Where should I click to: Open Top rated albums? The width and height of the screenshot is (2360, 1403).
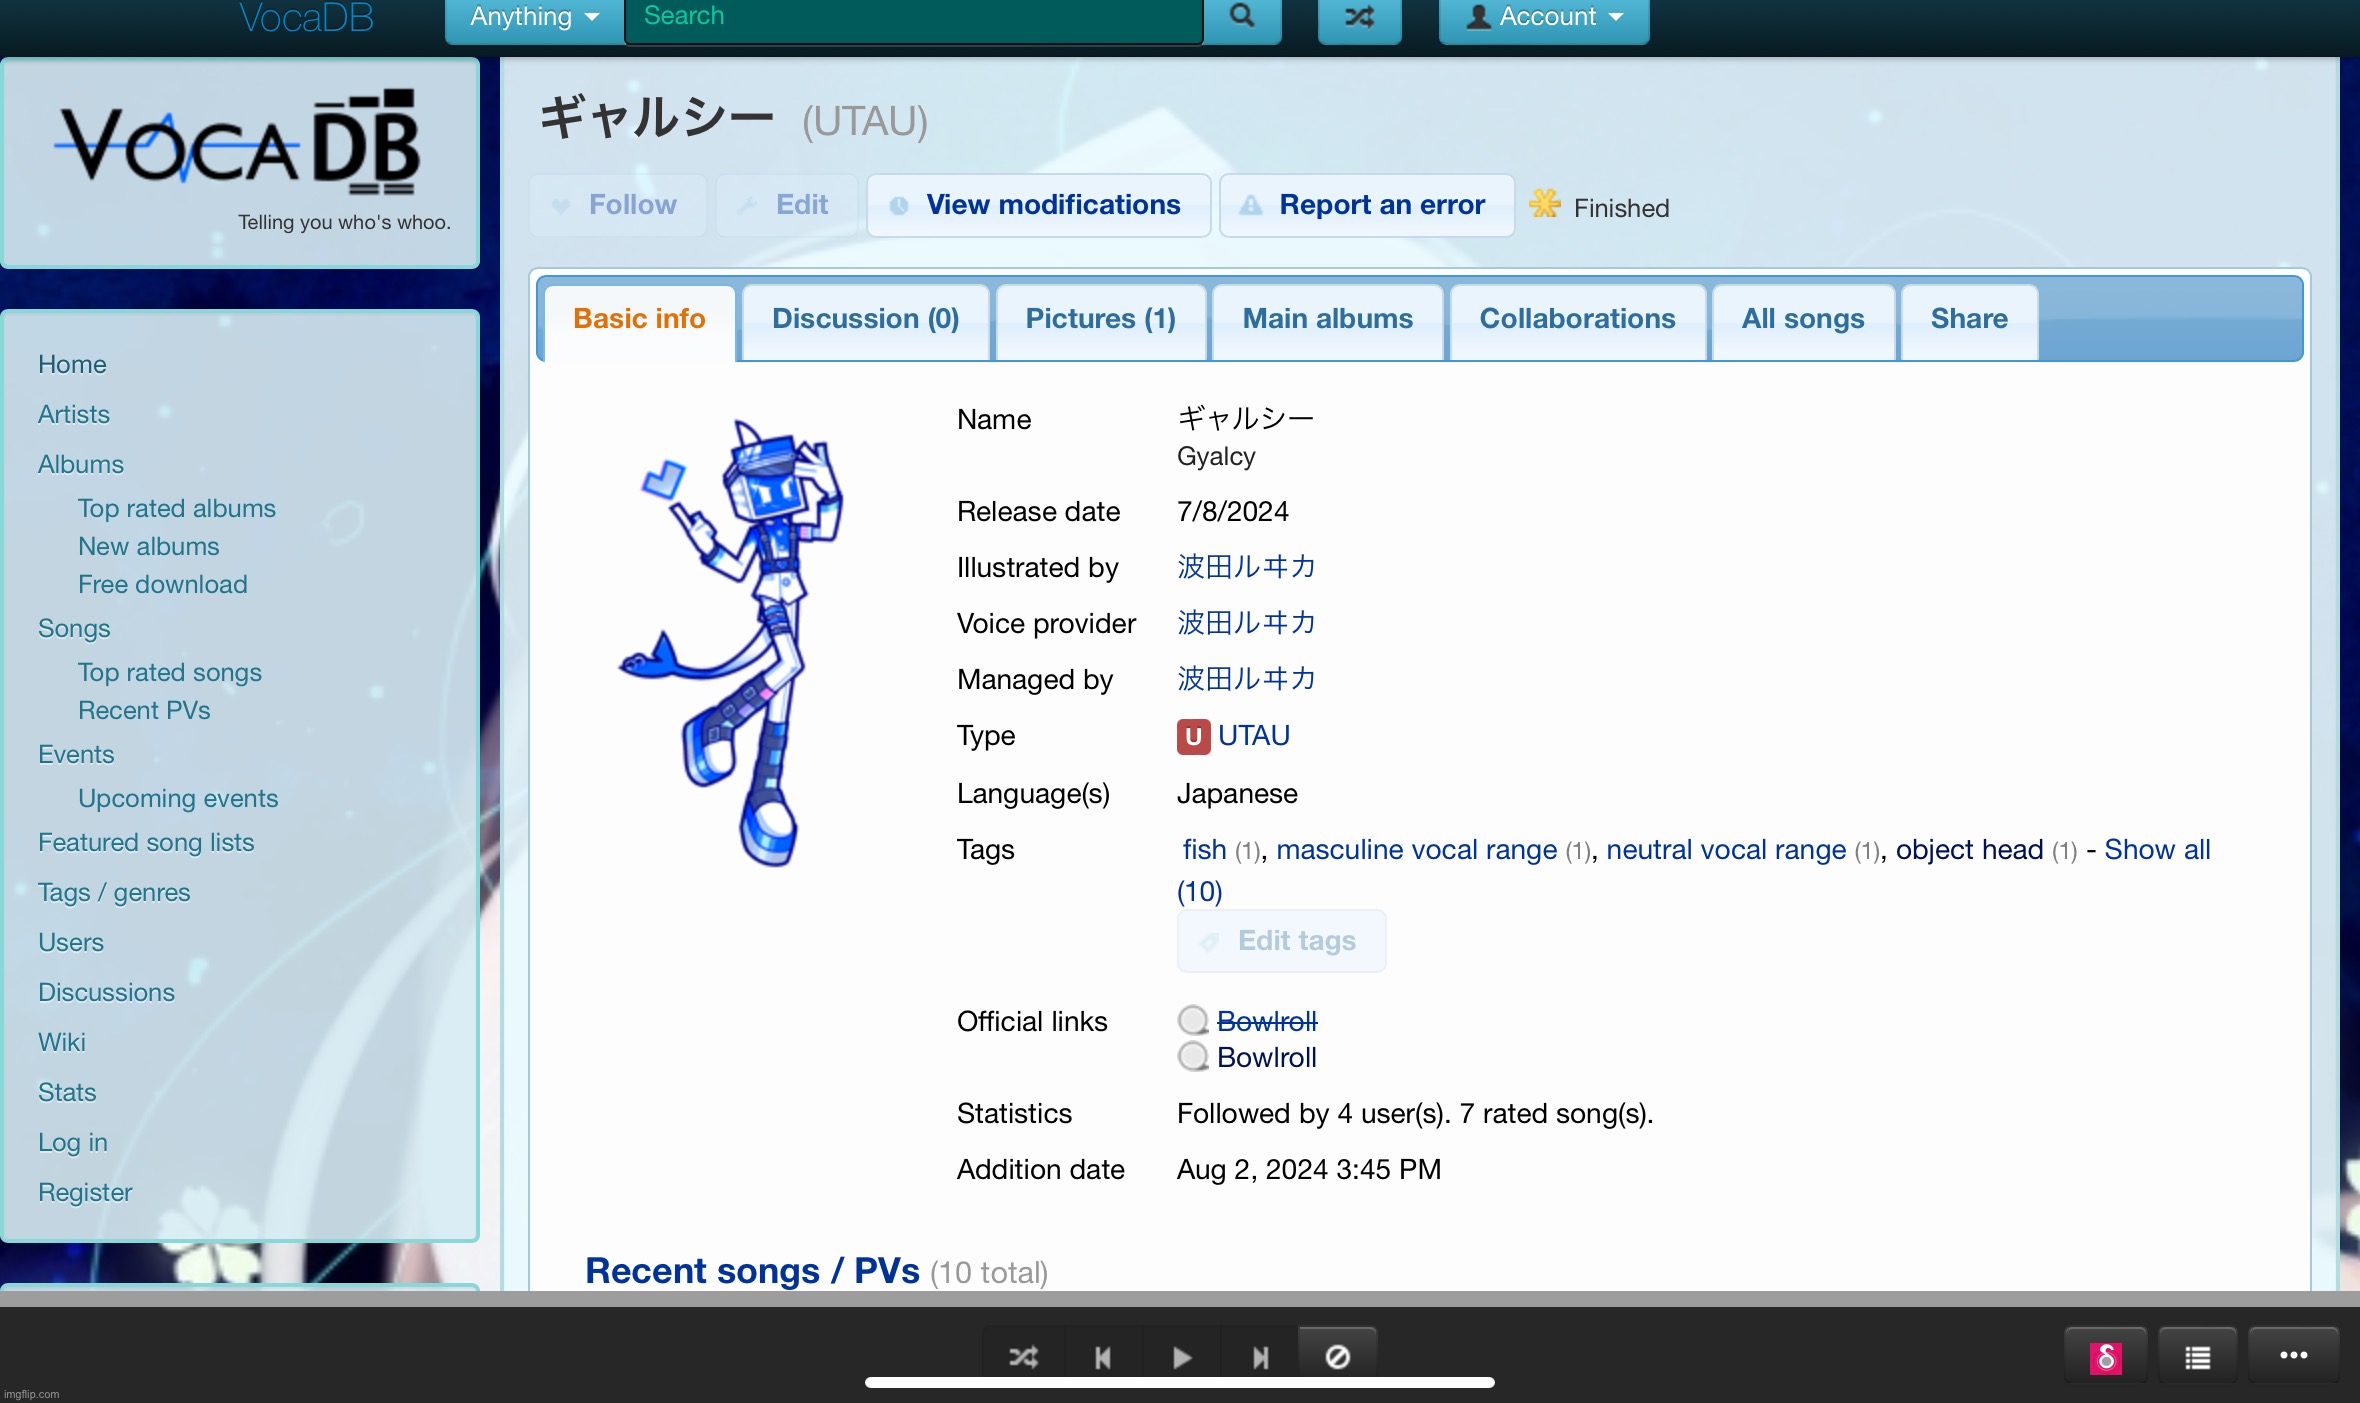coord(177,508)
